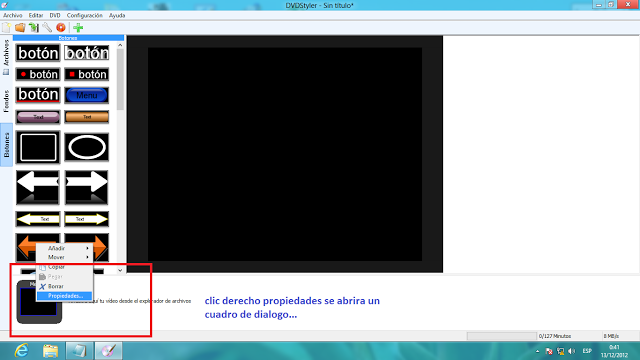Select the white left arrow button
Image resolution: width=640 pixels, height=360 pixels.
click(x=38, y=187)
